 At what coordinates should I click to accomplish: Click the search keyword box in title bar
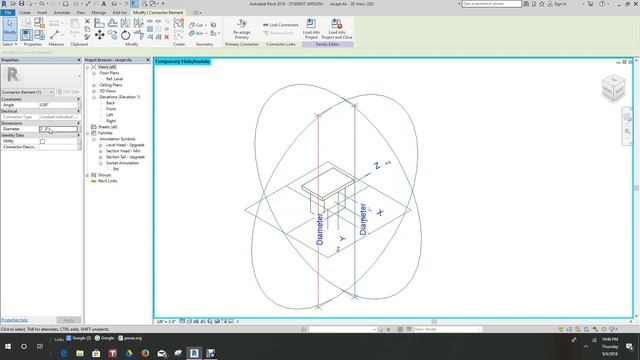click(491, 4)
